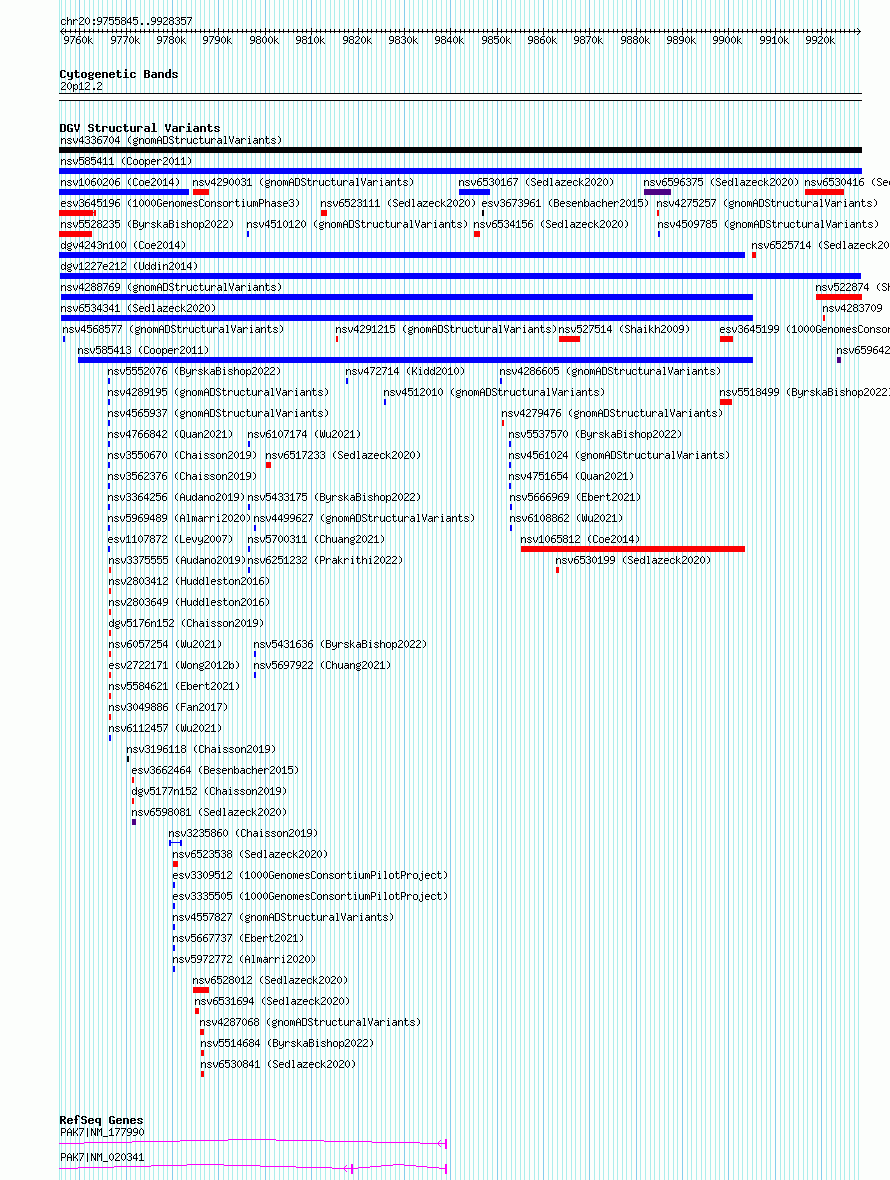Click esv3335505 1000Genomes pilot label
The height and width of the screenshot is (1180, 890).
[310, 899]
